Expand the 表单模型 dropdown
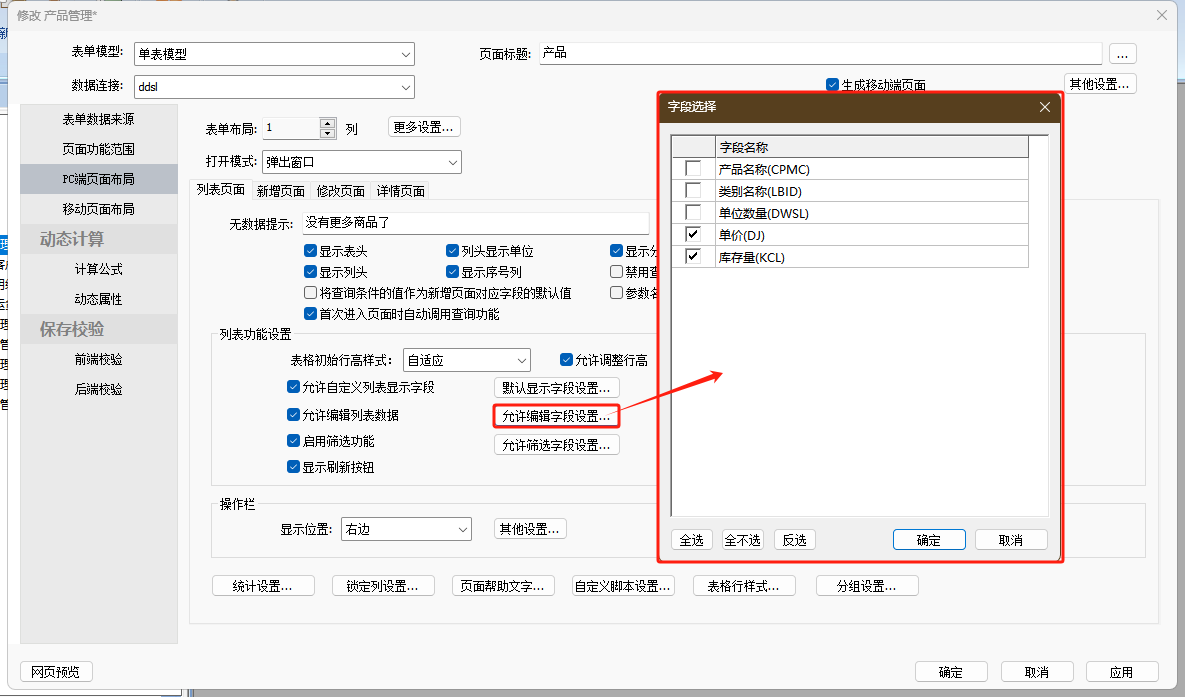This screenshot has width=1185, height=697. pyautogui.click(x=405, y=55)
